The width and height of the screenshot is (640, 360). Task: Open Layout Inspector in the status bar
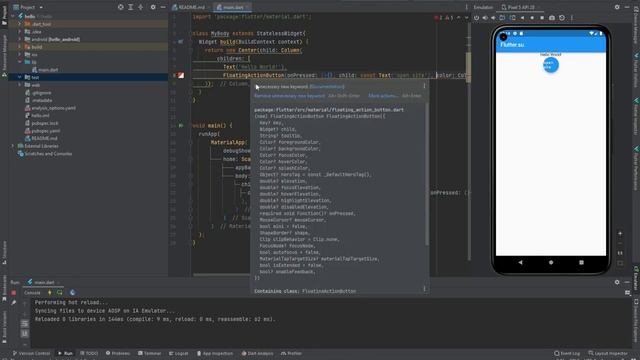click(x=608, y=353)
